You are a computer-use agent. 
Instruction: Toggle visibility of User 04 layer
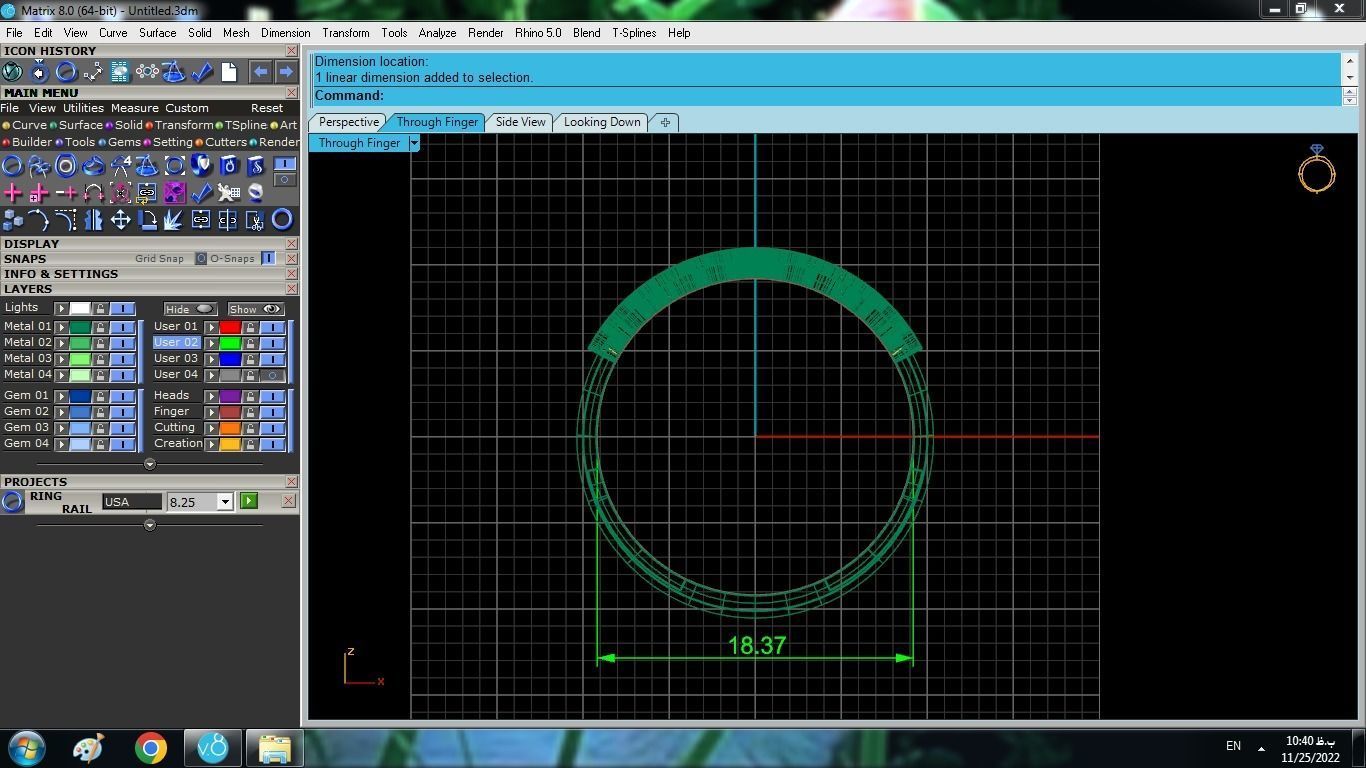(272, 375)
